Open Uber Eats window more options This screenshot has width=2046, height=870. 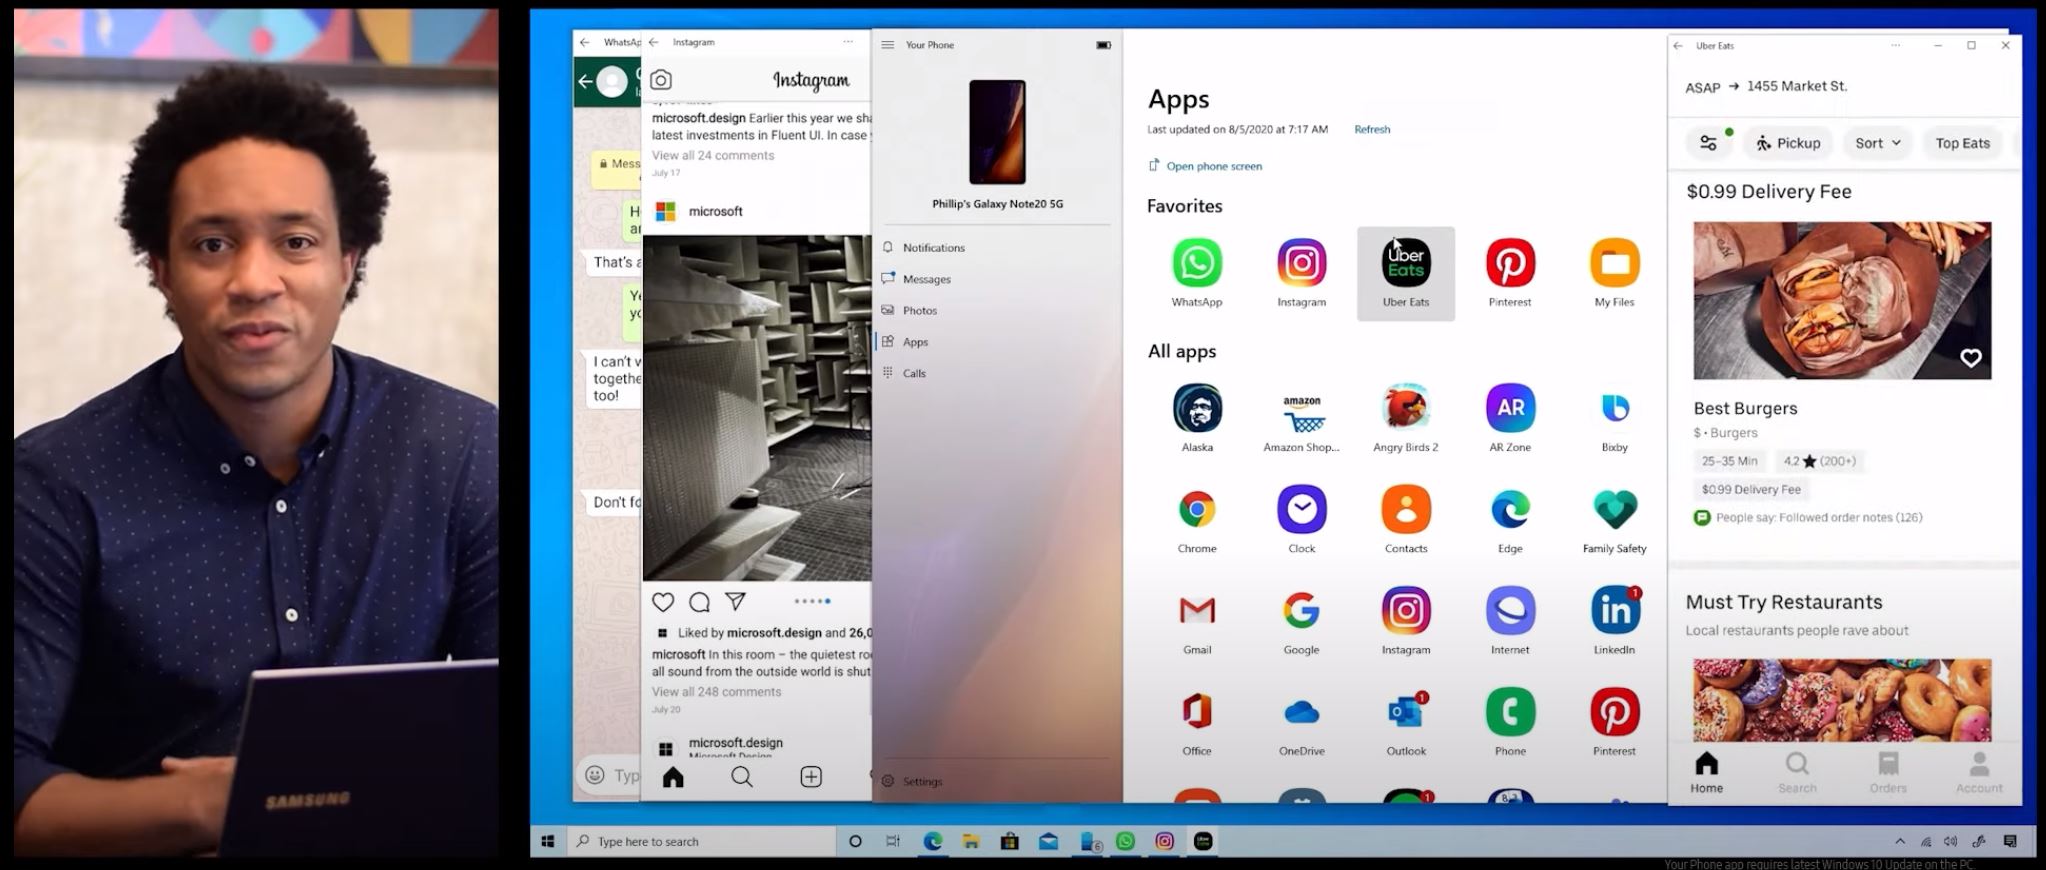[1895, 45]
